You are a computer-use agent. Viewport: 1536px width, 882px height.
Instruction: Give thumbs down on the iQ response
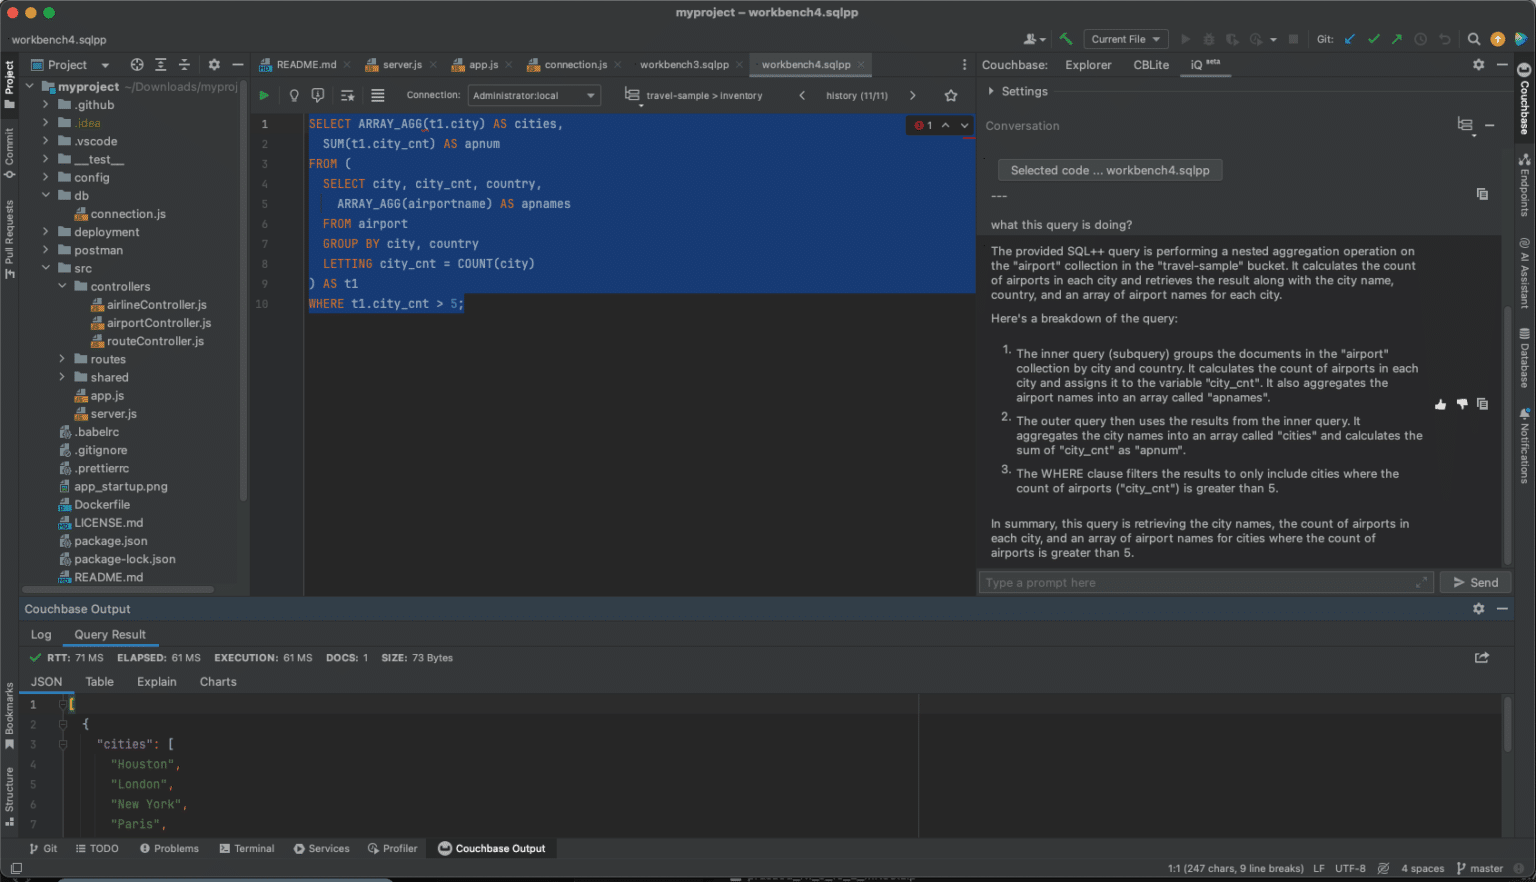[x=1461, y=404]
